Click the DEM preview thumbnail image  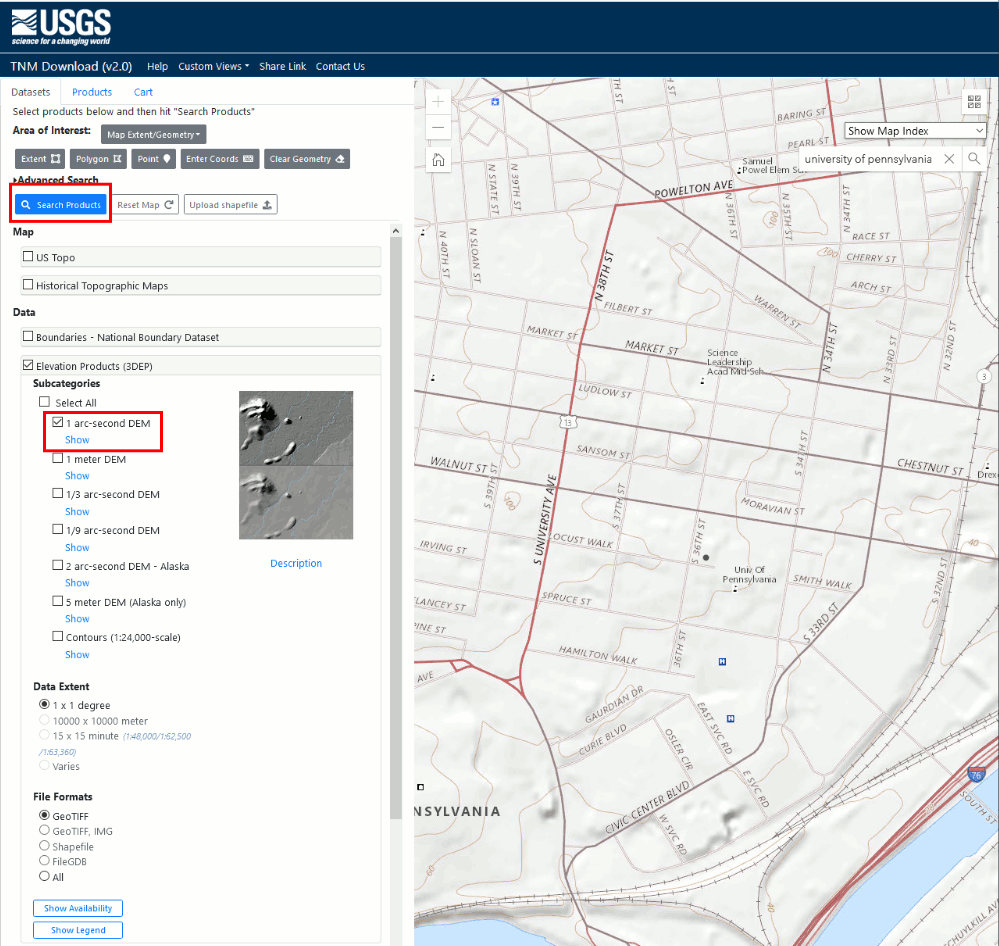[x=296, y=465]
